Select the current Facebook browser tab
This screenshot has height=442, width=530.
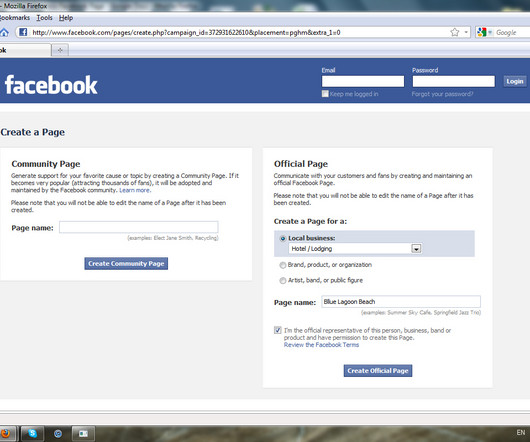(25, 50)
